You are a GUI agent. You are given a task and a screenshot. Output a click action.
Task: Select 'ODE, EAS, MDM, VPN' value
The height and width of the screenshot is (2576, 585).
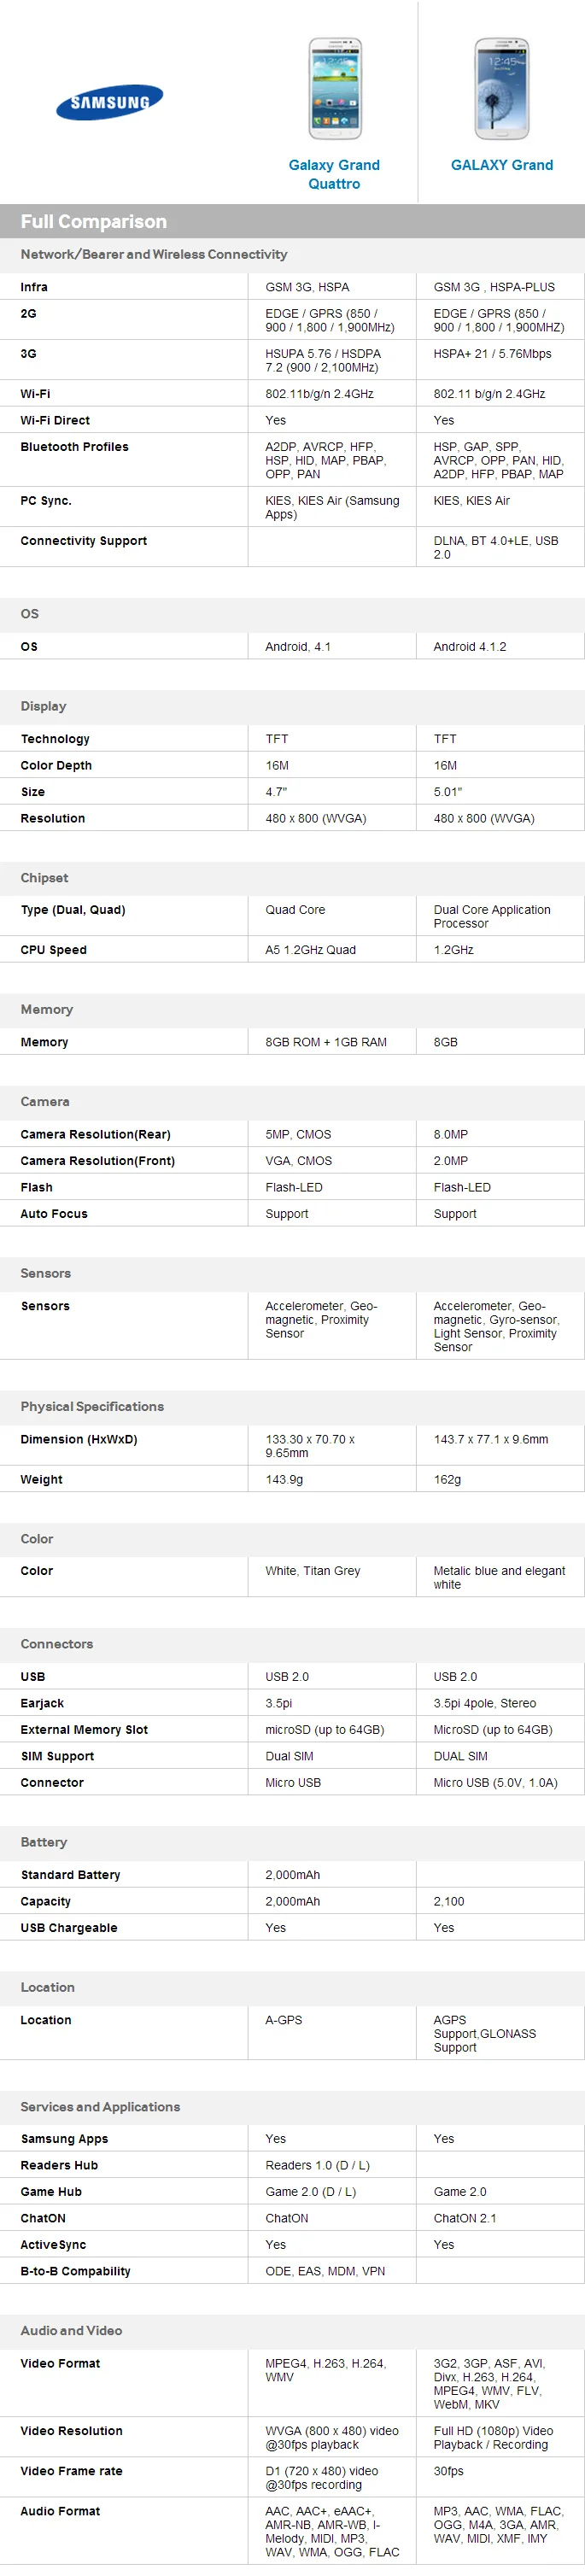325,2271
